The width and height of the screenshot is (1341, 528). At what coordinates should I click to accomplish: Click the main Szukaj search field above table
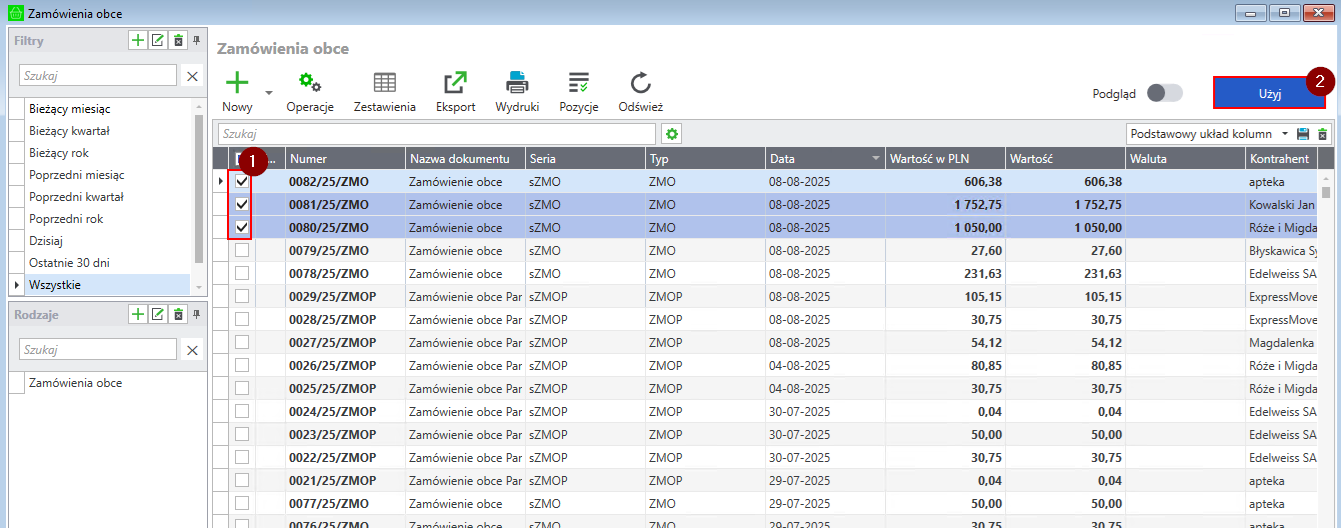point(436,134)
